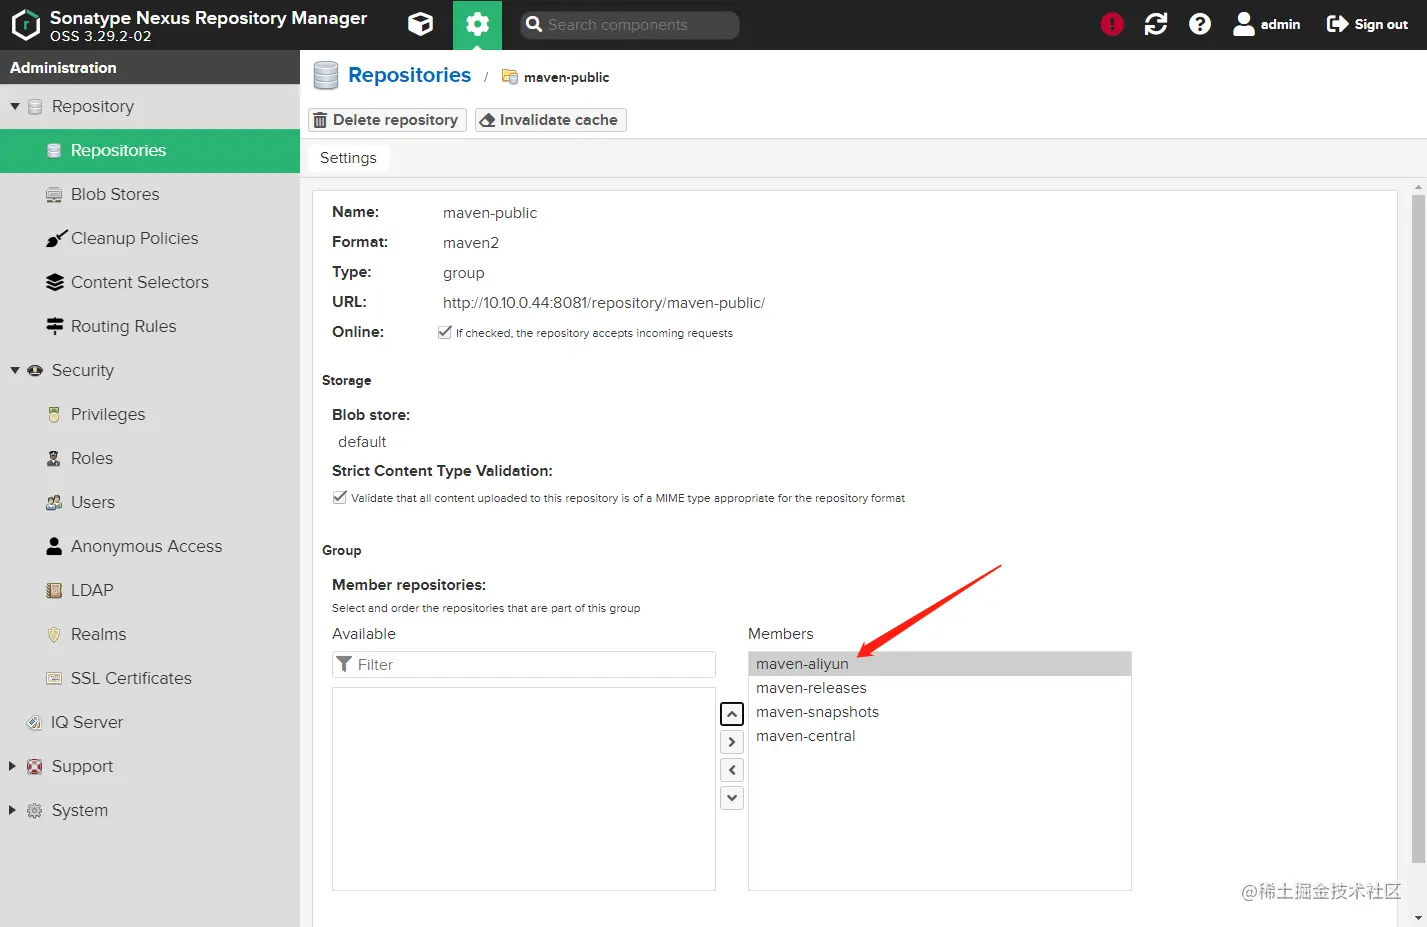Remove member with left arrow button

[x=732, y=770]
